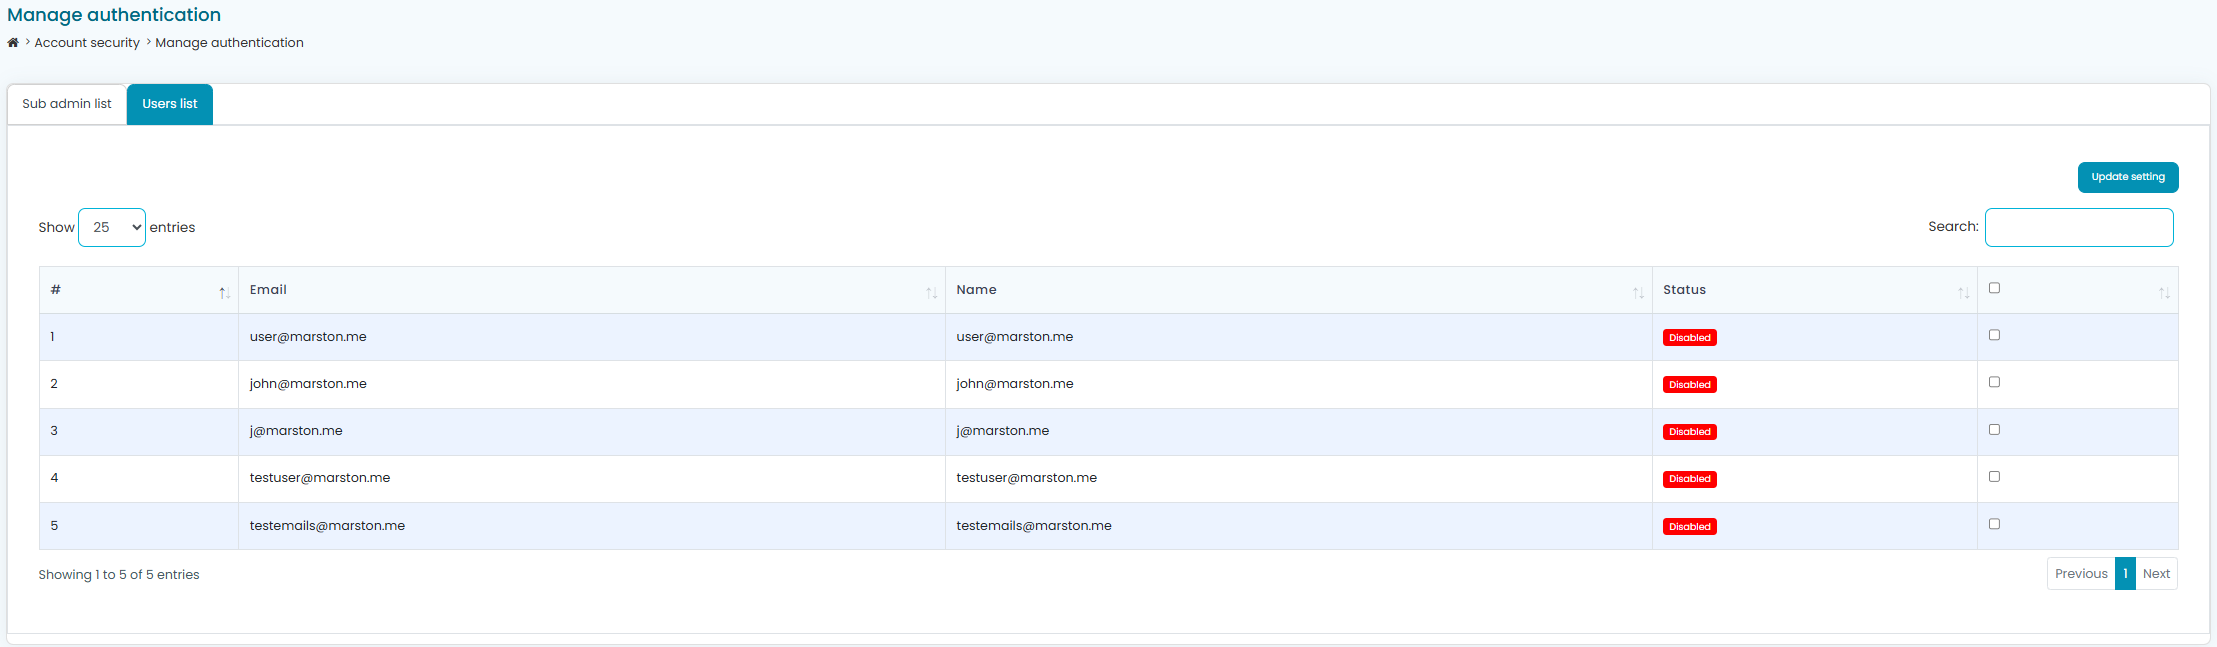Focus the Search input field

(2079, 227)
